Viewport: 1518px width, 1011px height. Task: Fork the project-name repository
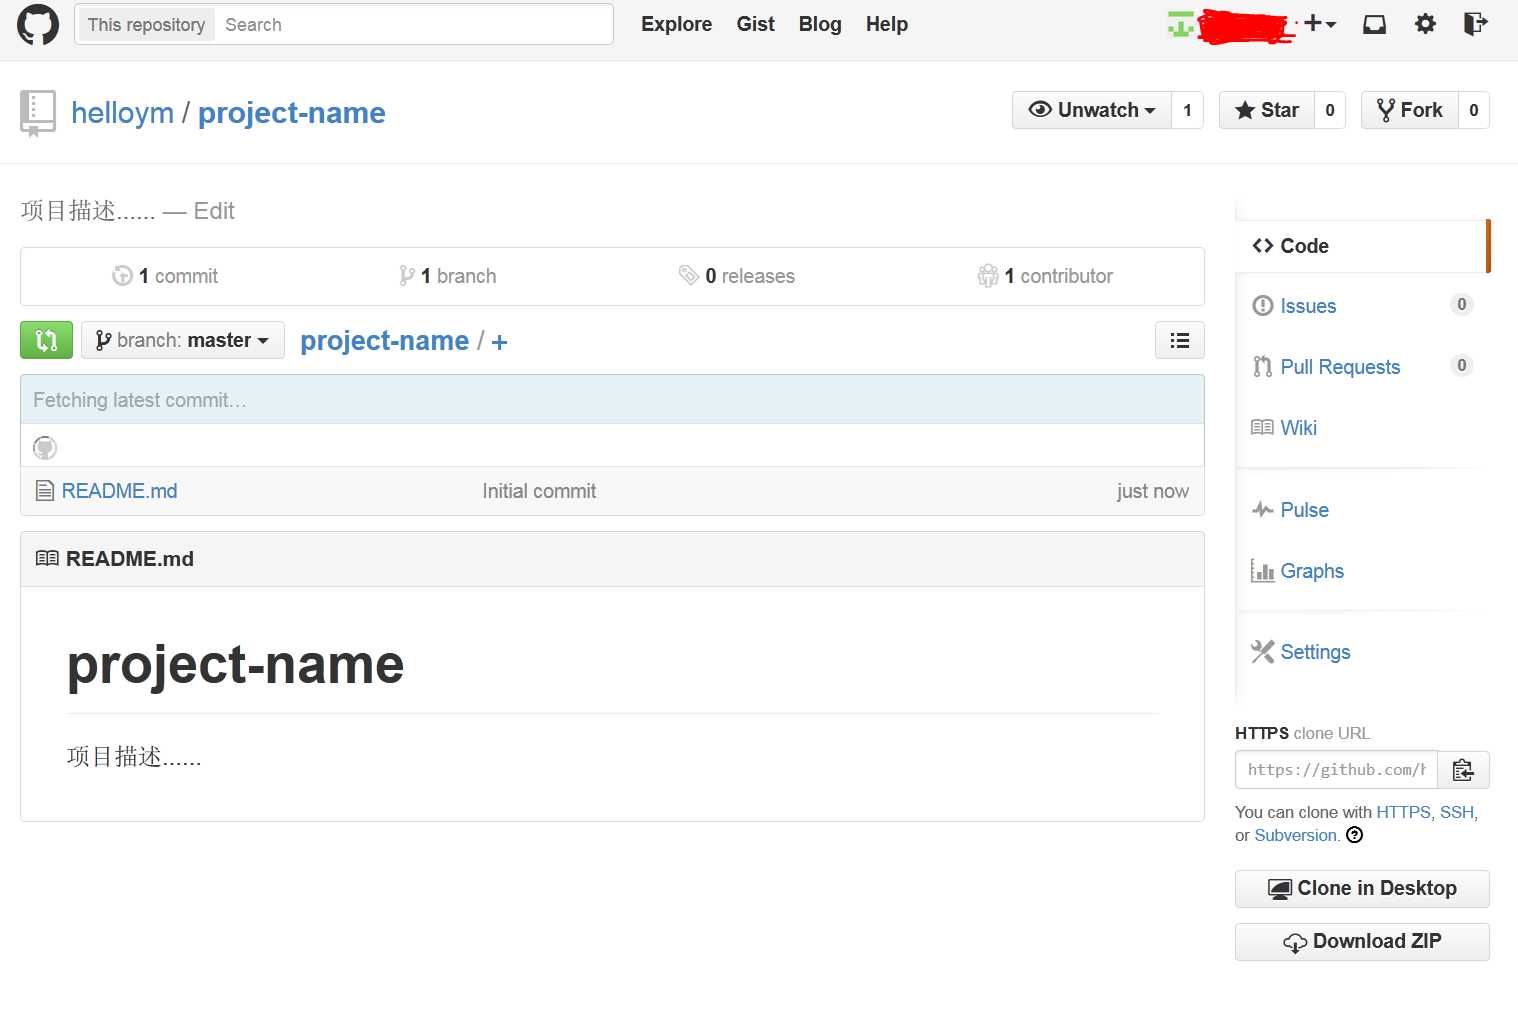pyautogui.click(x=1410, y=110)
